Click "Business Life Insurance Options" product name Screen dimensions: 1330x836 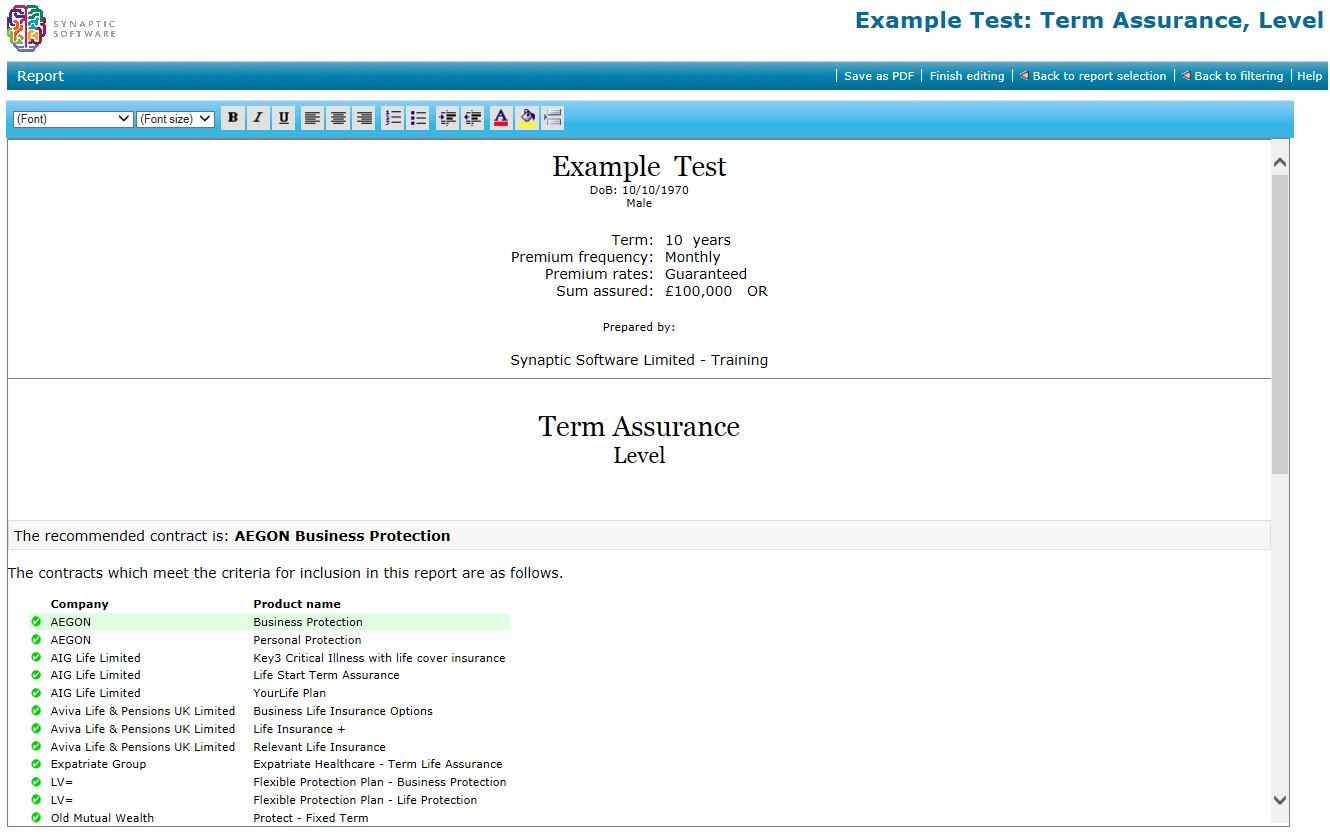coord(343,711)
